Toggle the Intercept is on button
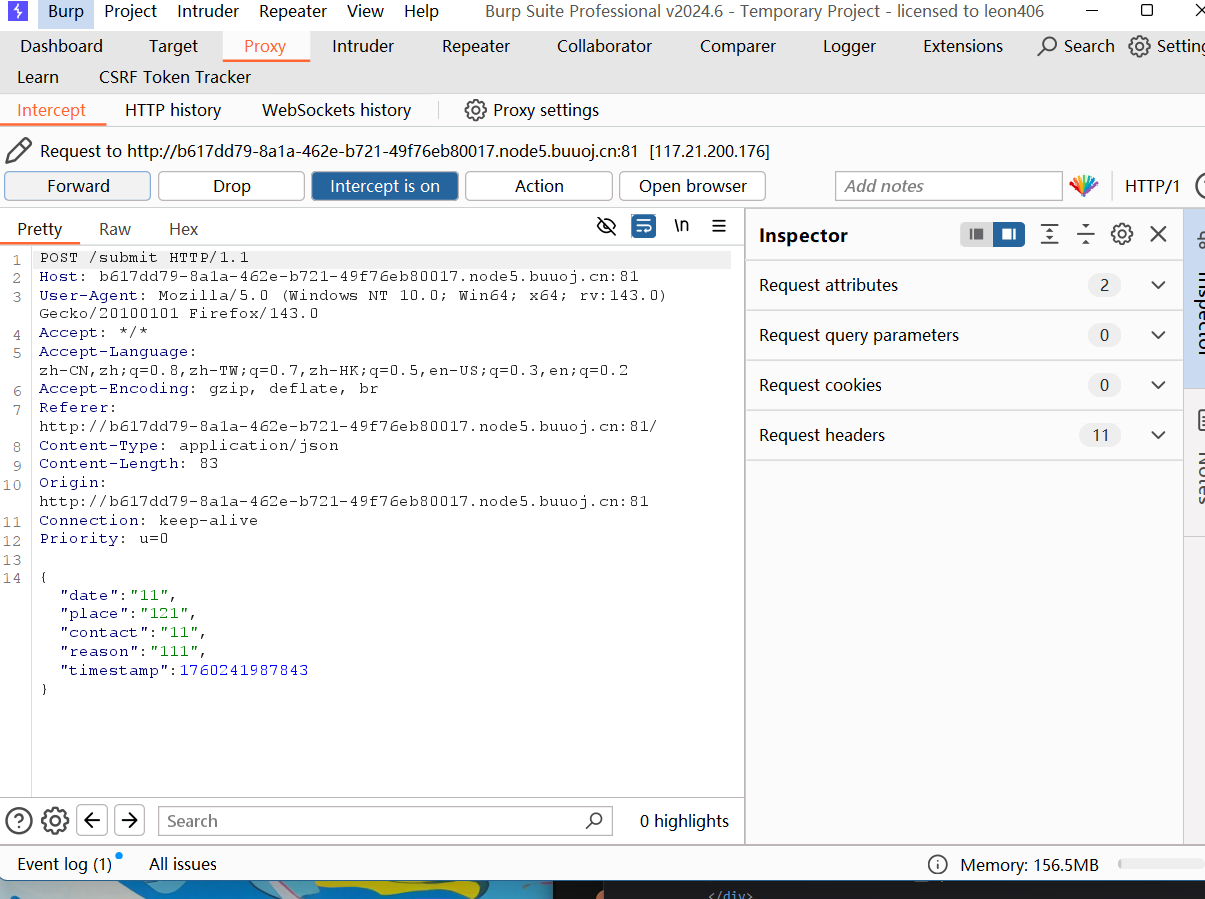Viewport: 1205px width, 899px height. (x=385, y=186)
